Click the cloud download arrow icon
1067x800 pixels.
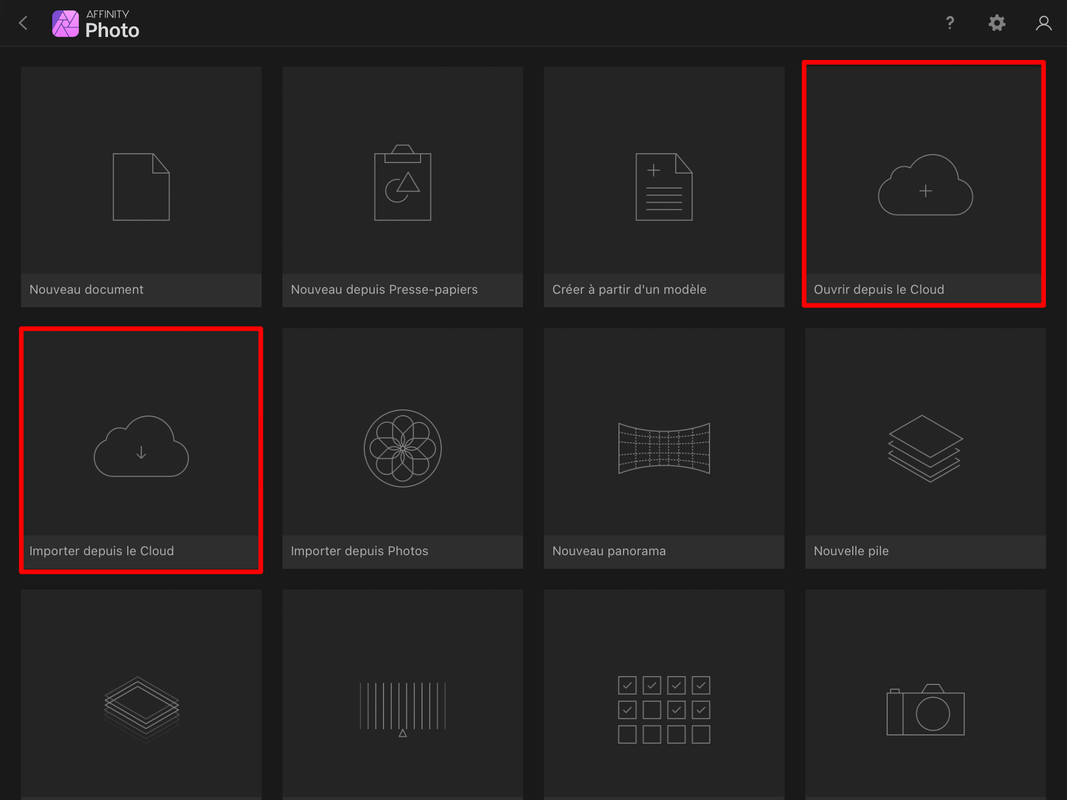coord(141,446)
